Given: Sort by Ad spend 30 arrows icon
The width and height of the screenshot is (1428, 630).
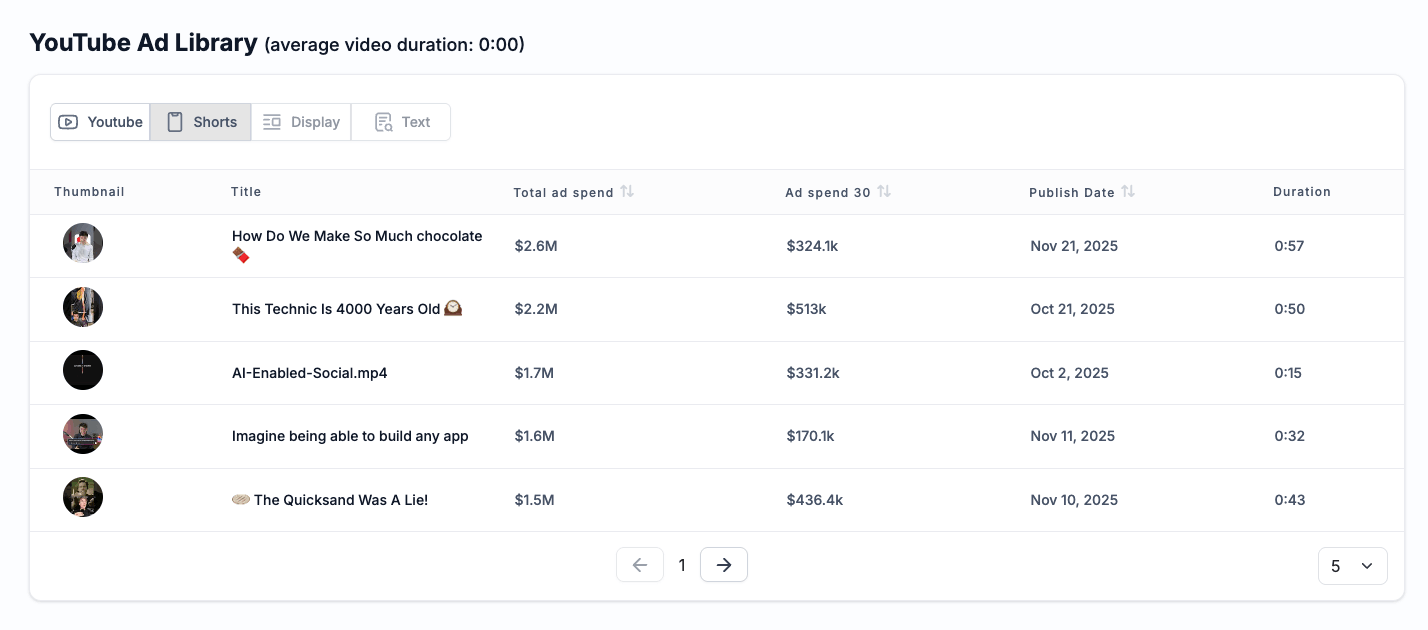Looking at the screenshot, I should pos(884,191).
